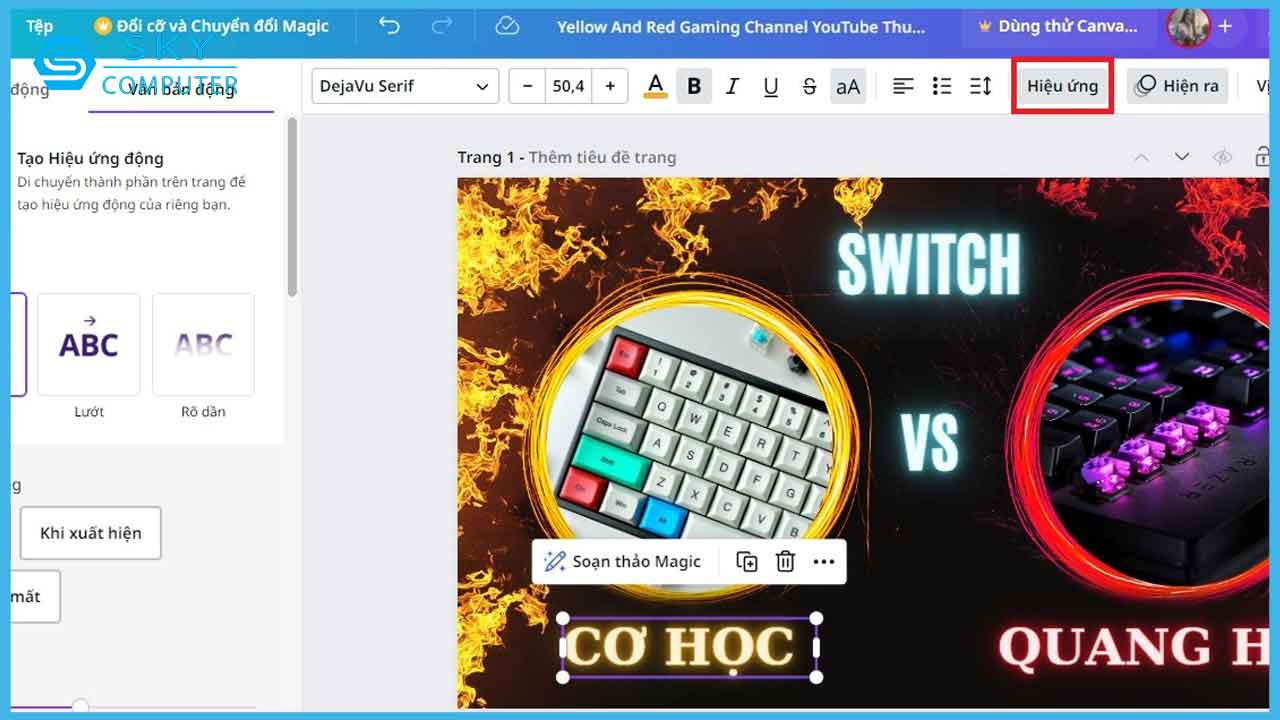1280x720 pixels.
Task: Select the VS text on canvas
Action: pos(929,441)
